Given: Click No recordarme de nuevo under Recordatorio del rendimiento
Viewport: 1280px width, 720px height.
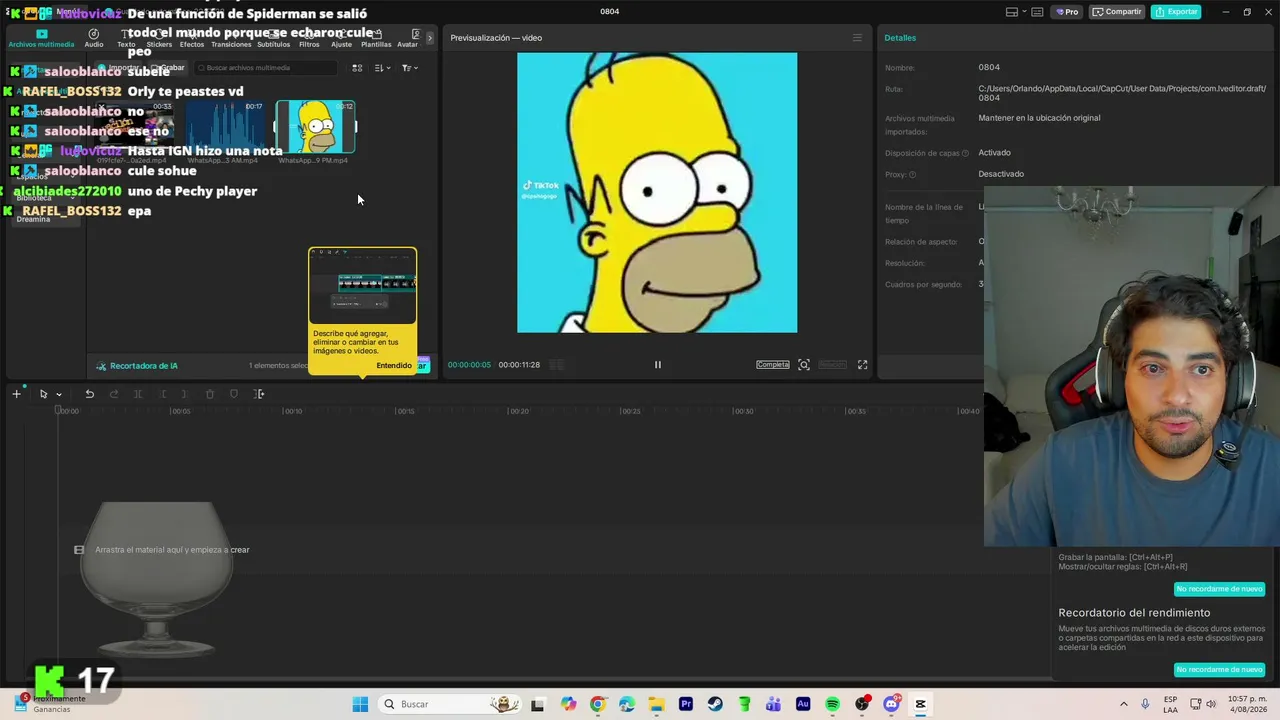Looking at the screenshot, I should pos(1219,669).
